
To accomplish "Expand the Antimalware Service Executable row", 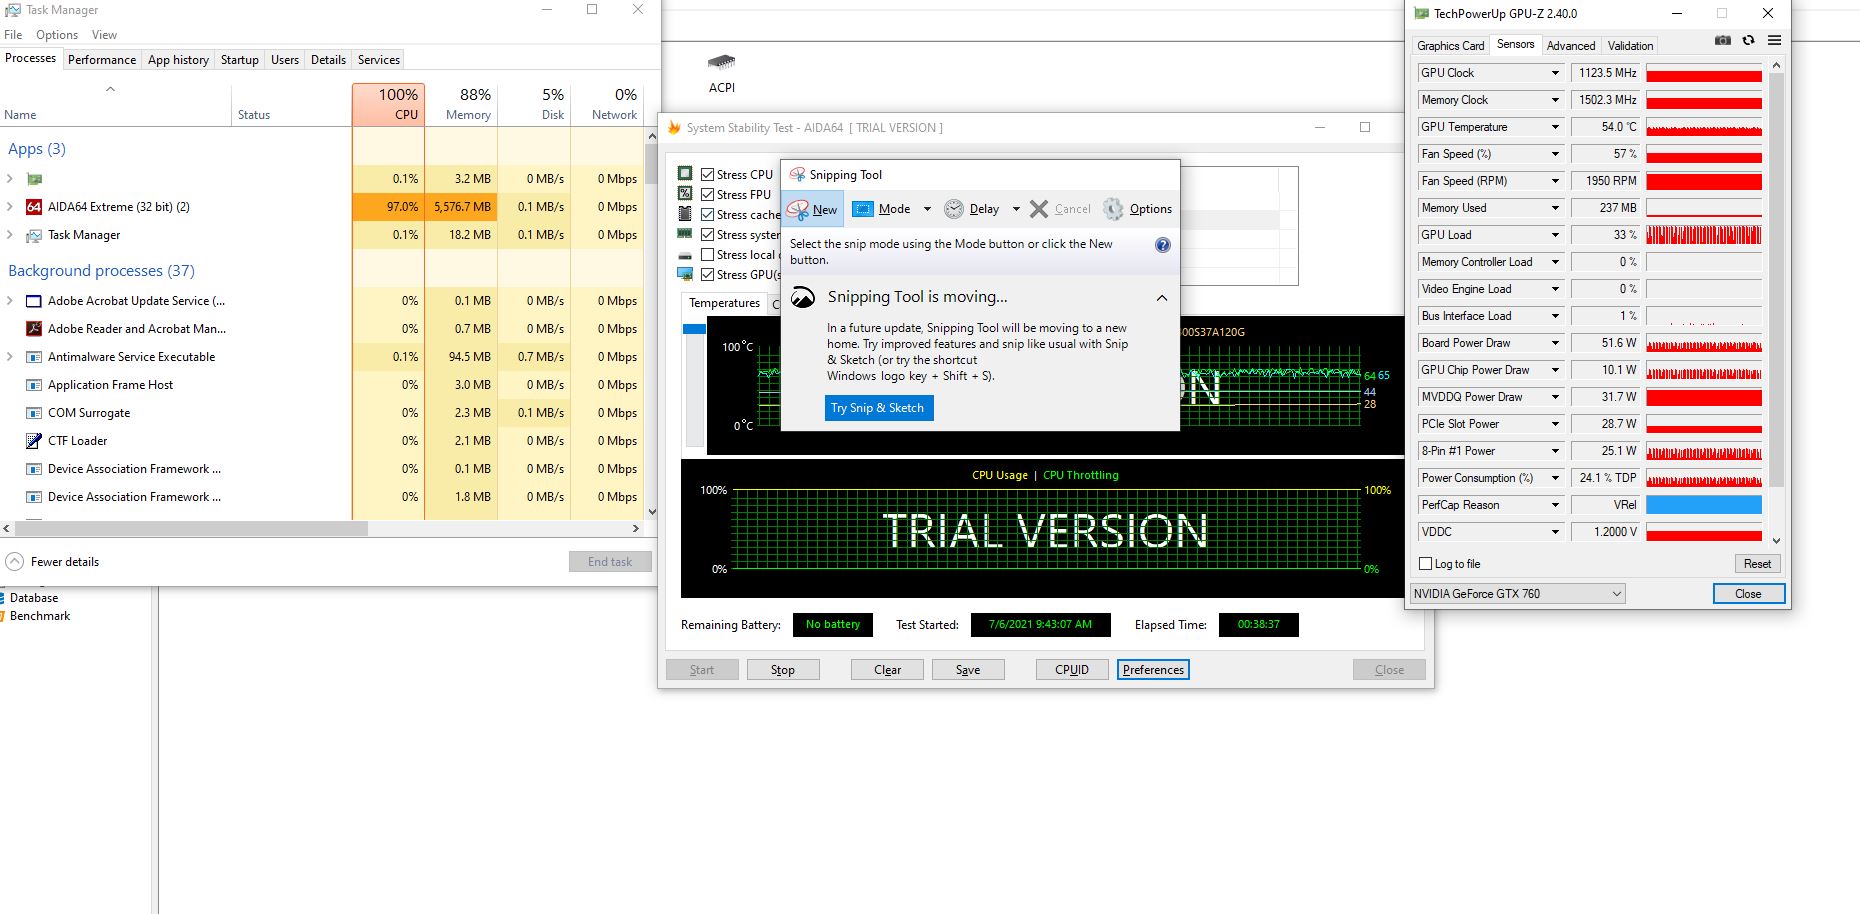I will click(x=10, y=357).
